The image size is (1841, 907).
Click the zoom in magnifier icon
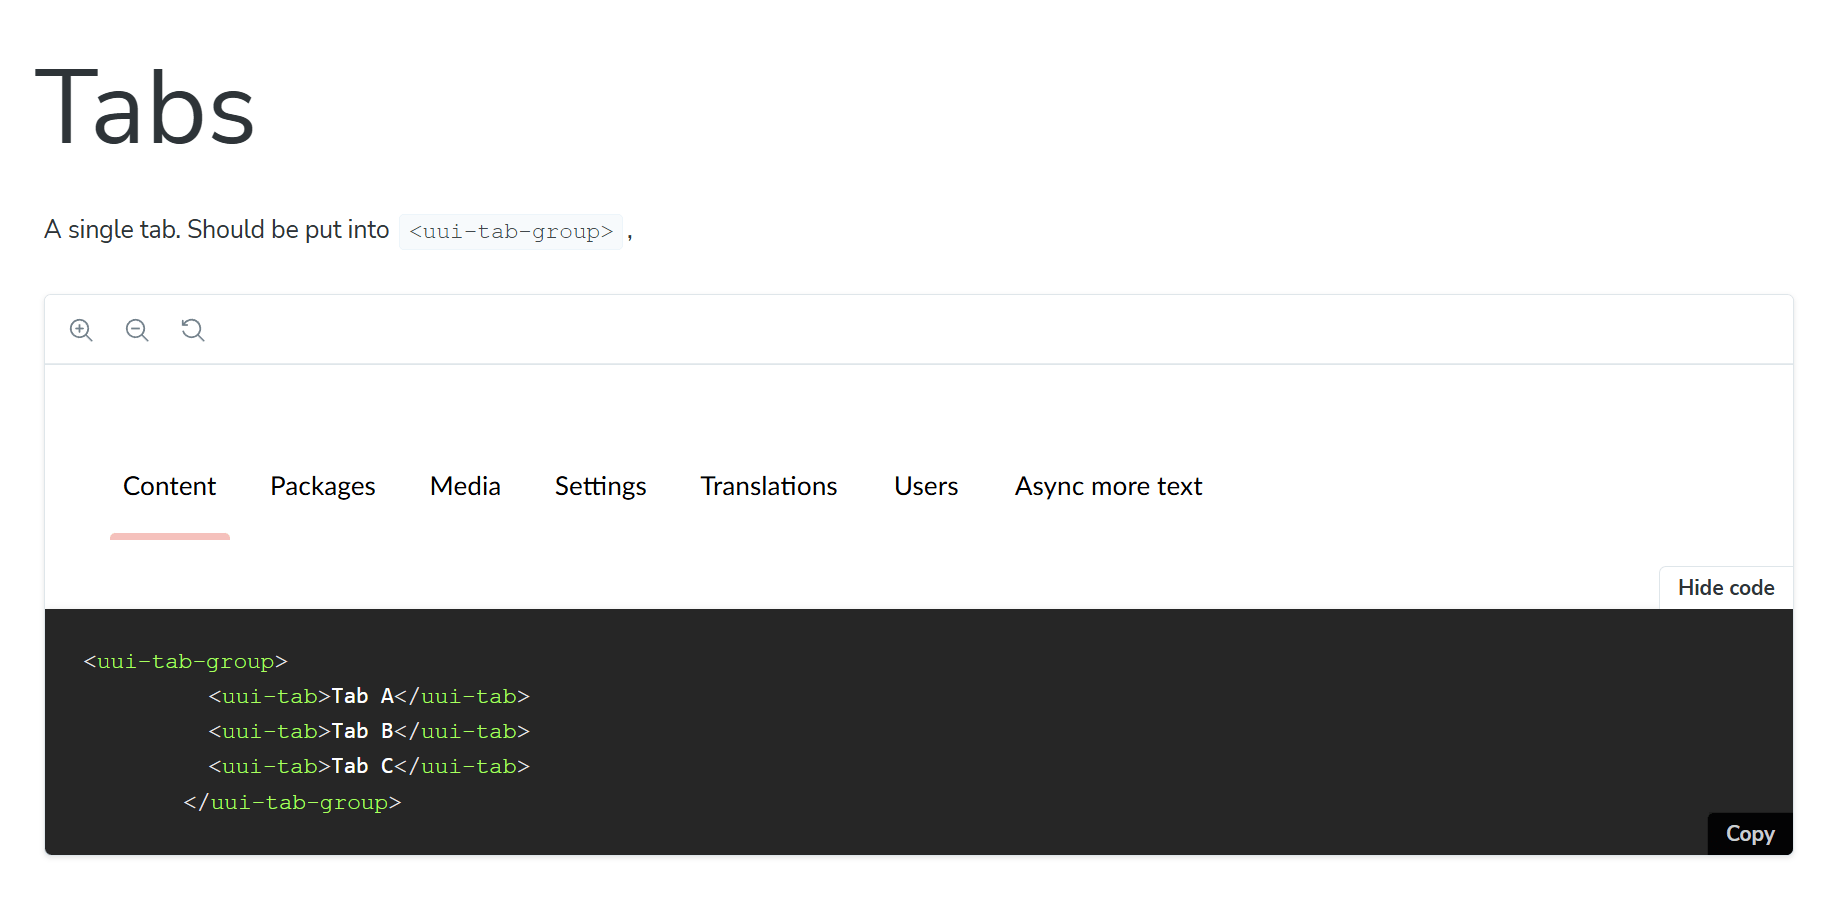[x=81, y=330]
